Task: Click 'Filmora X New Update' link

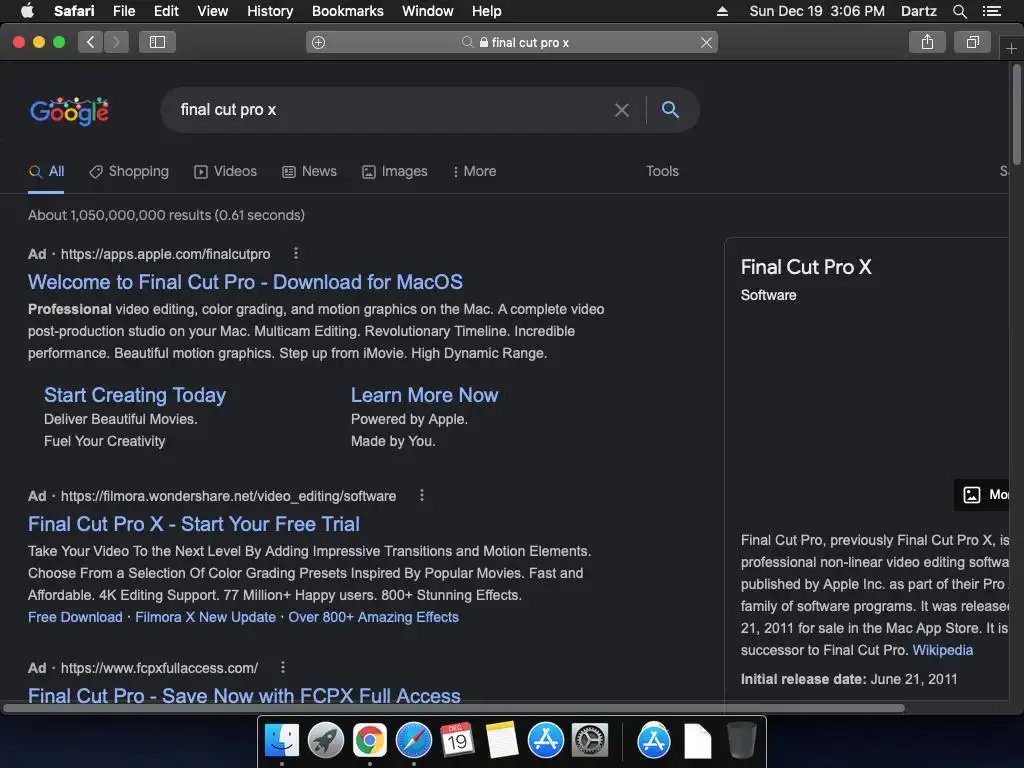Action: (205, 617)
